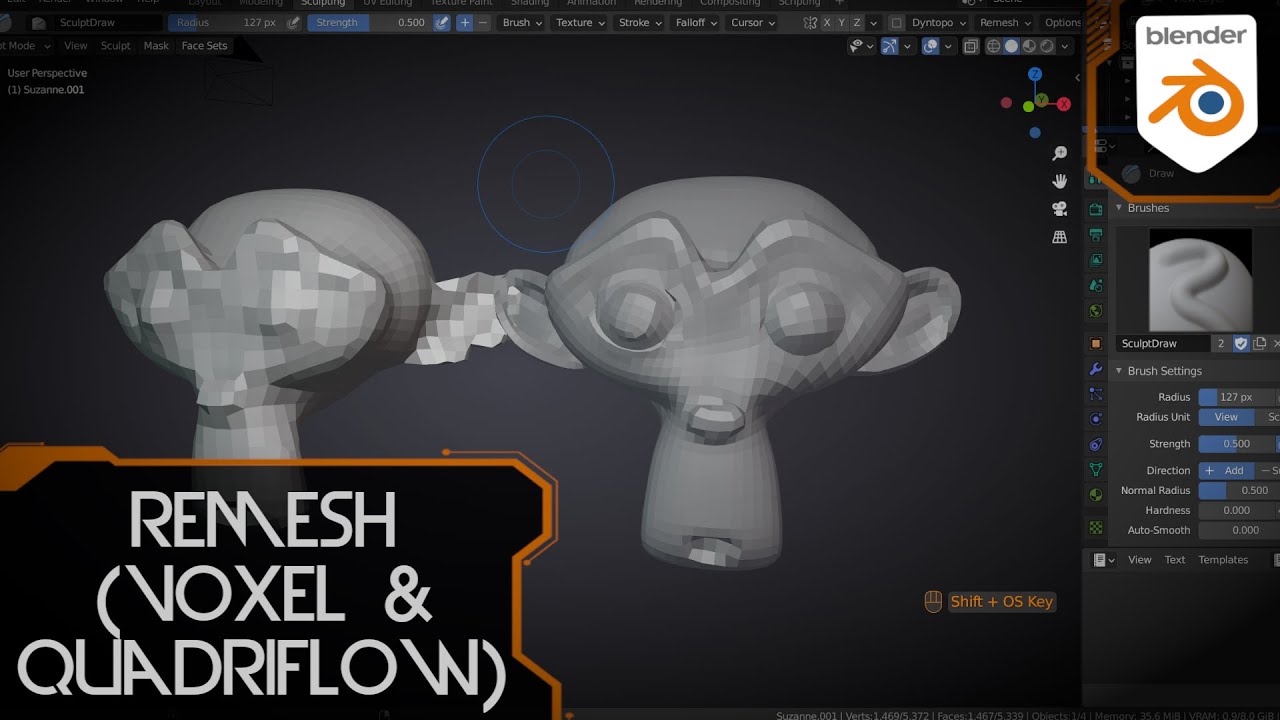
Task: Open the Face Sets menu
Action: [204, 46]
